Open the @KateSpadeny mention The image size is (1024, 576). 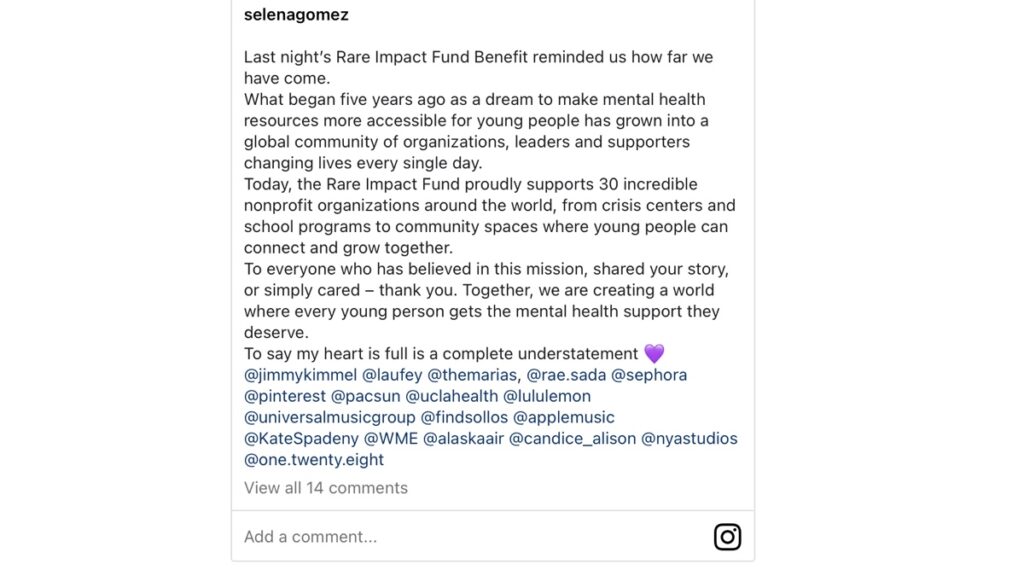299,438
